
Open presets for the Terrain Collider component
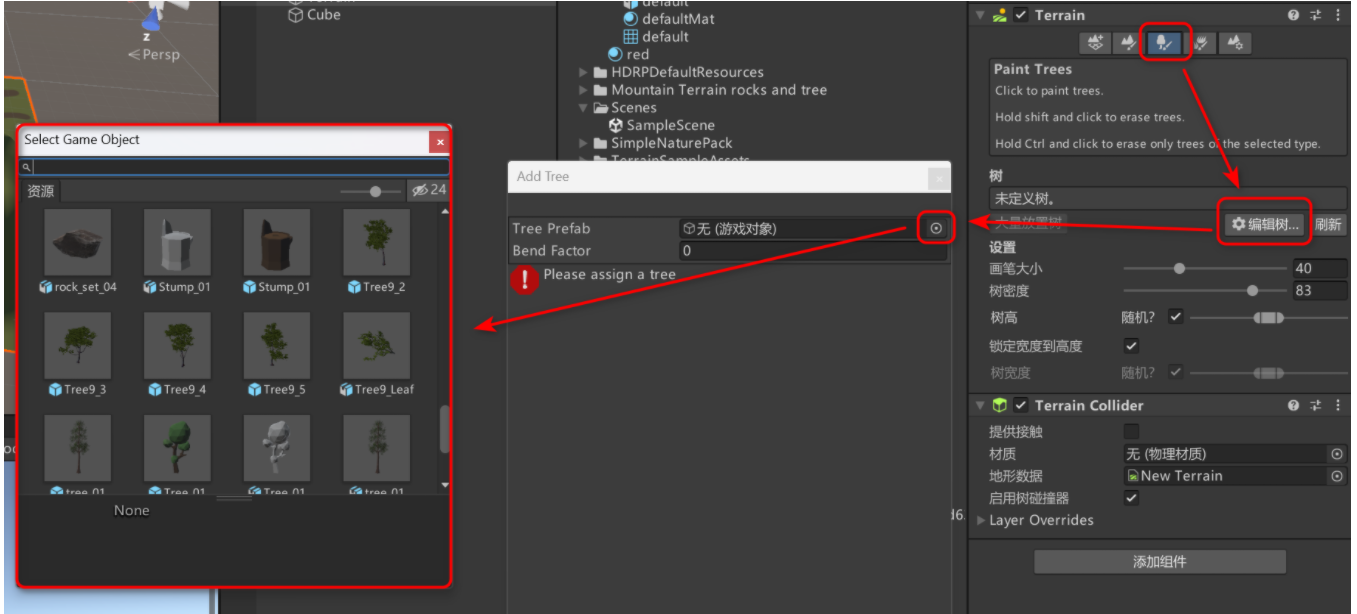click(x=1315, y=405)
